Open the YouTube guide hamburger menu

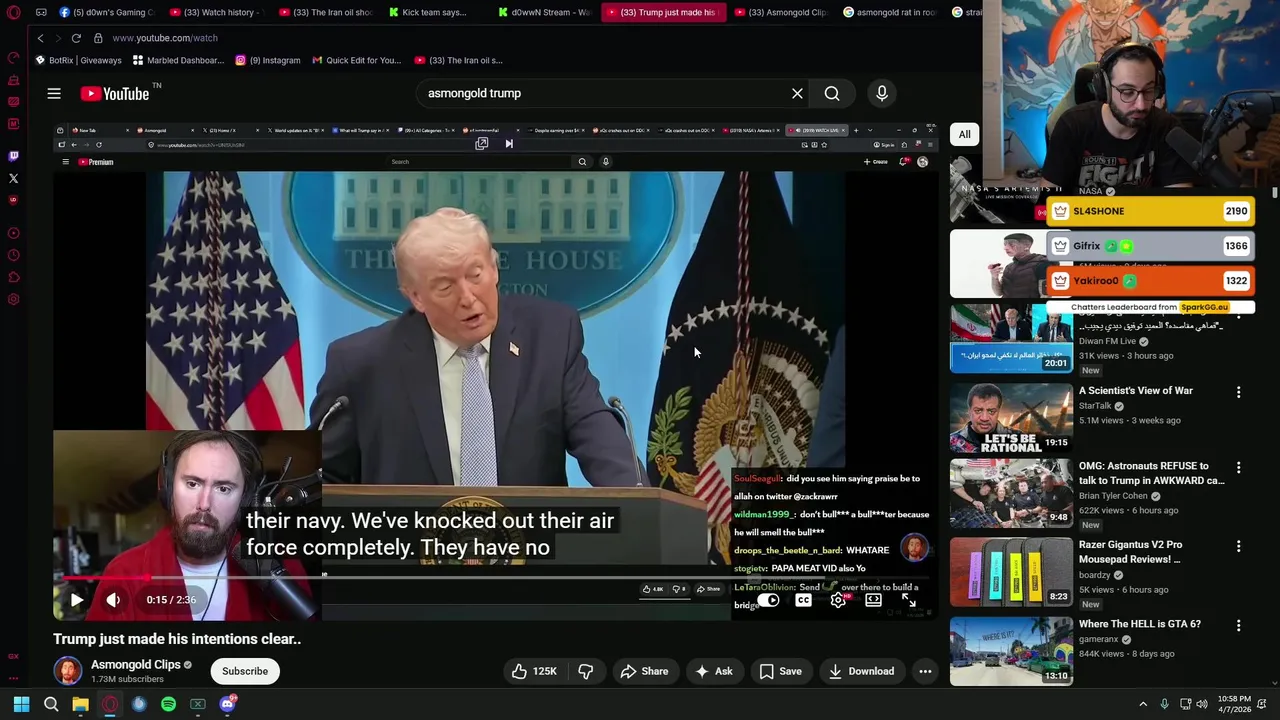[x=54, y=93]
